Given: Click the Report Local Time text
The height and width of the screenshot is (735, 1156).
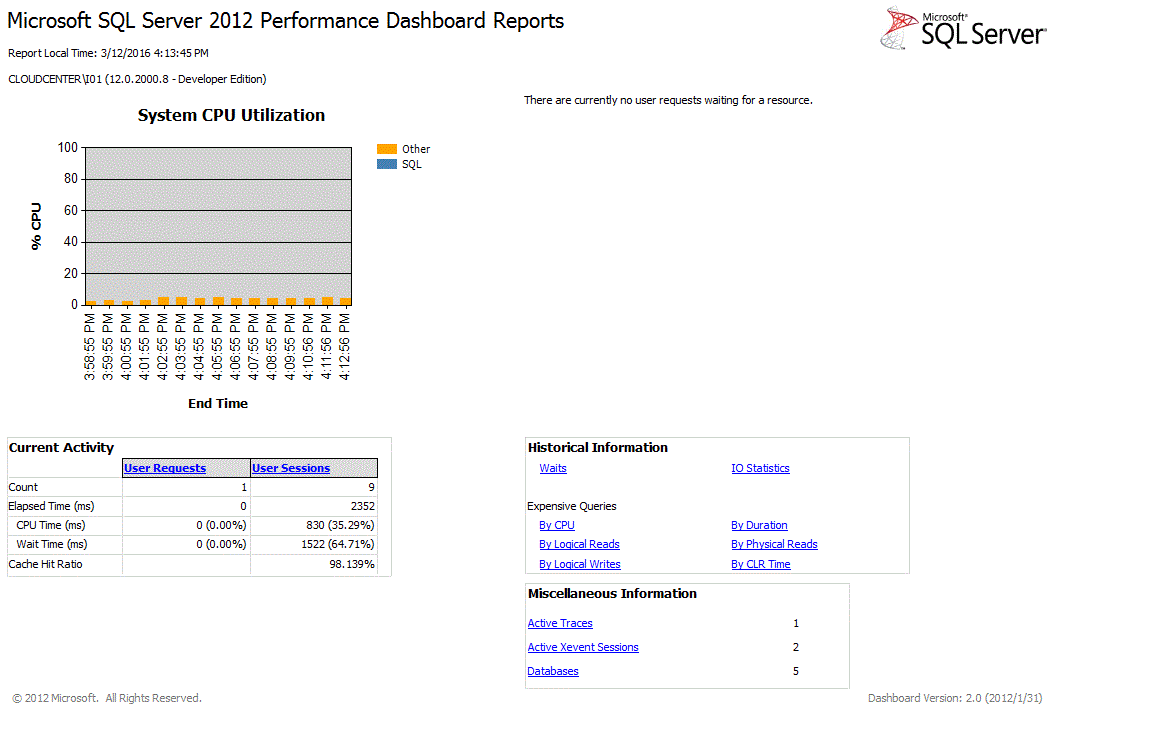Looking at the screenshot, I should (108, 53).
